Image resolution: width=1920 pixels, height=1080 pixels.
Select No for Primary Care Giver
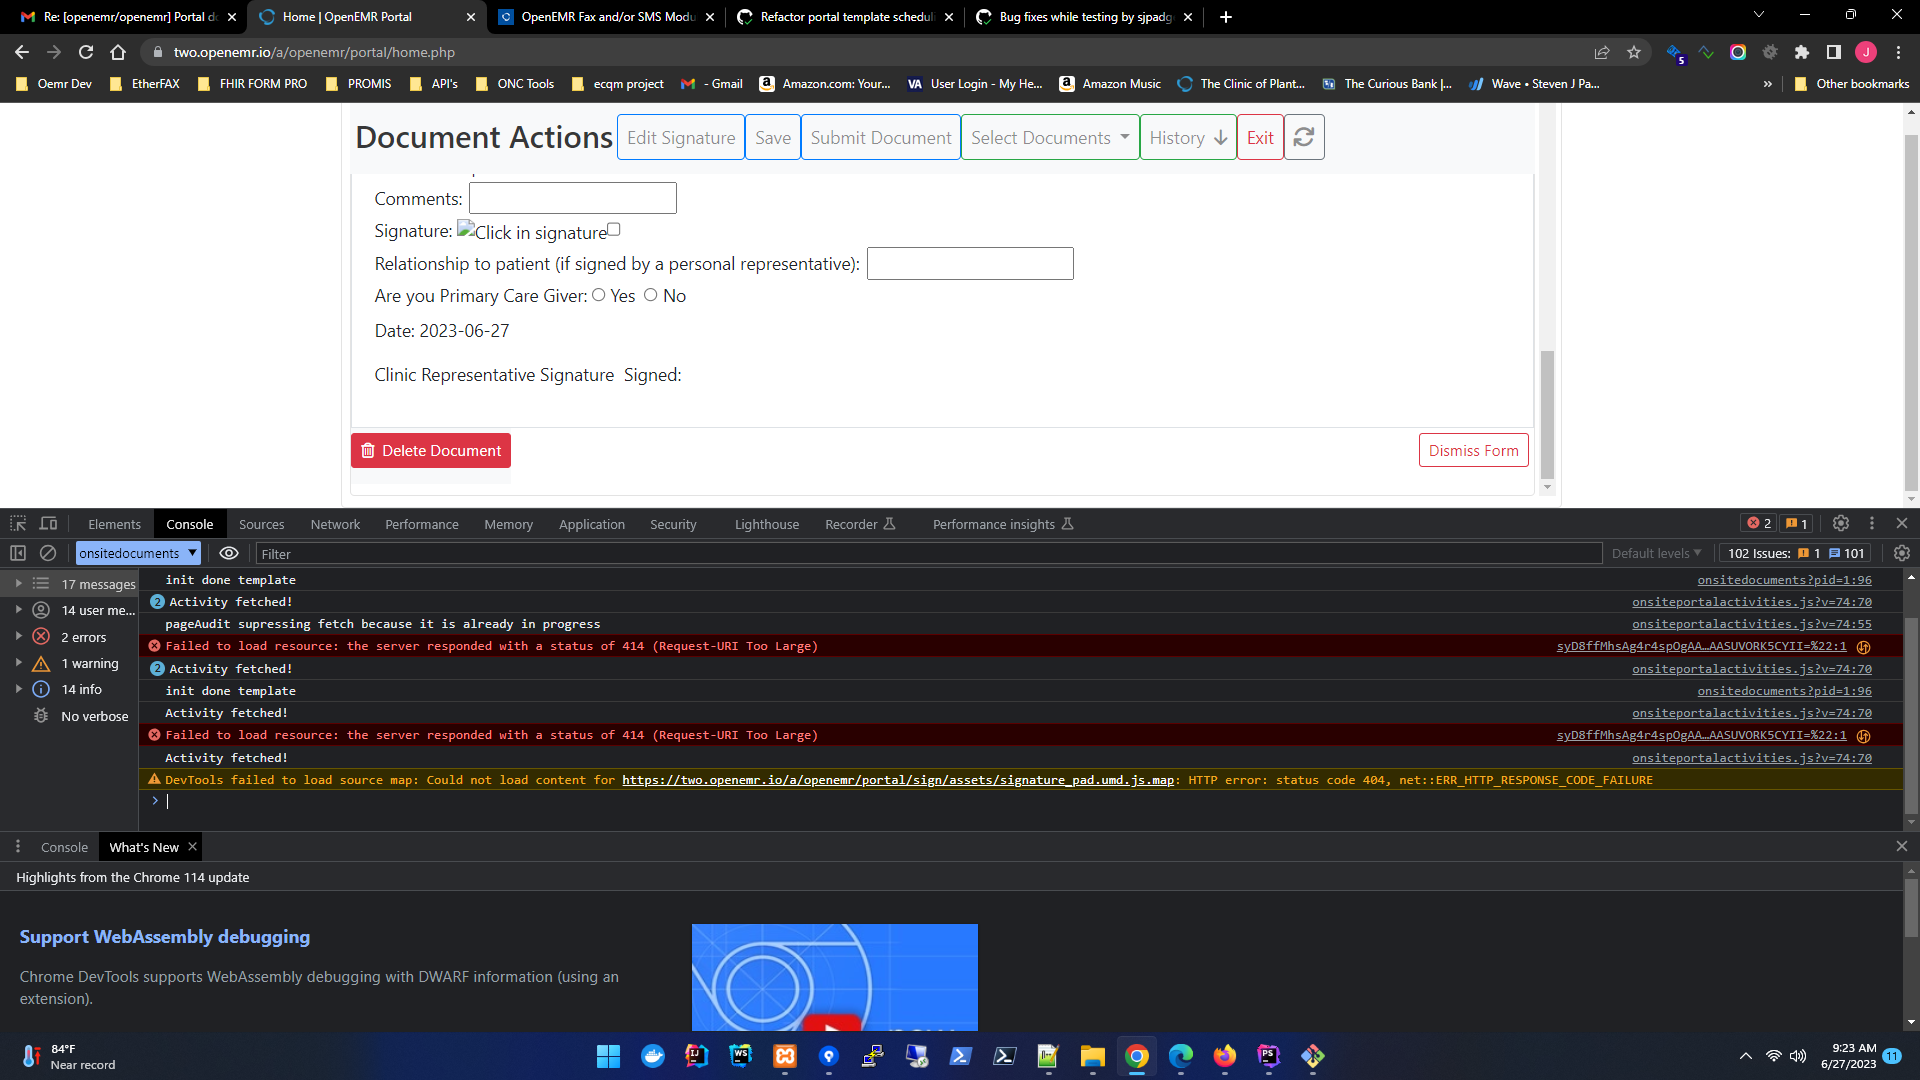coord(650,294)
